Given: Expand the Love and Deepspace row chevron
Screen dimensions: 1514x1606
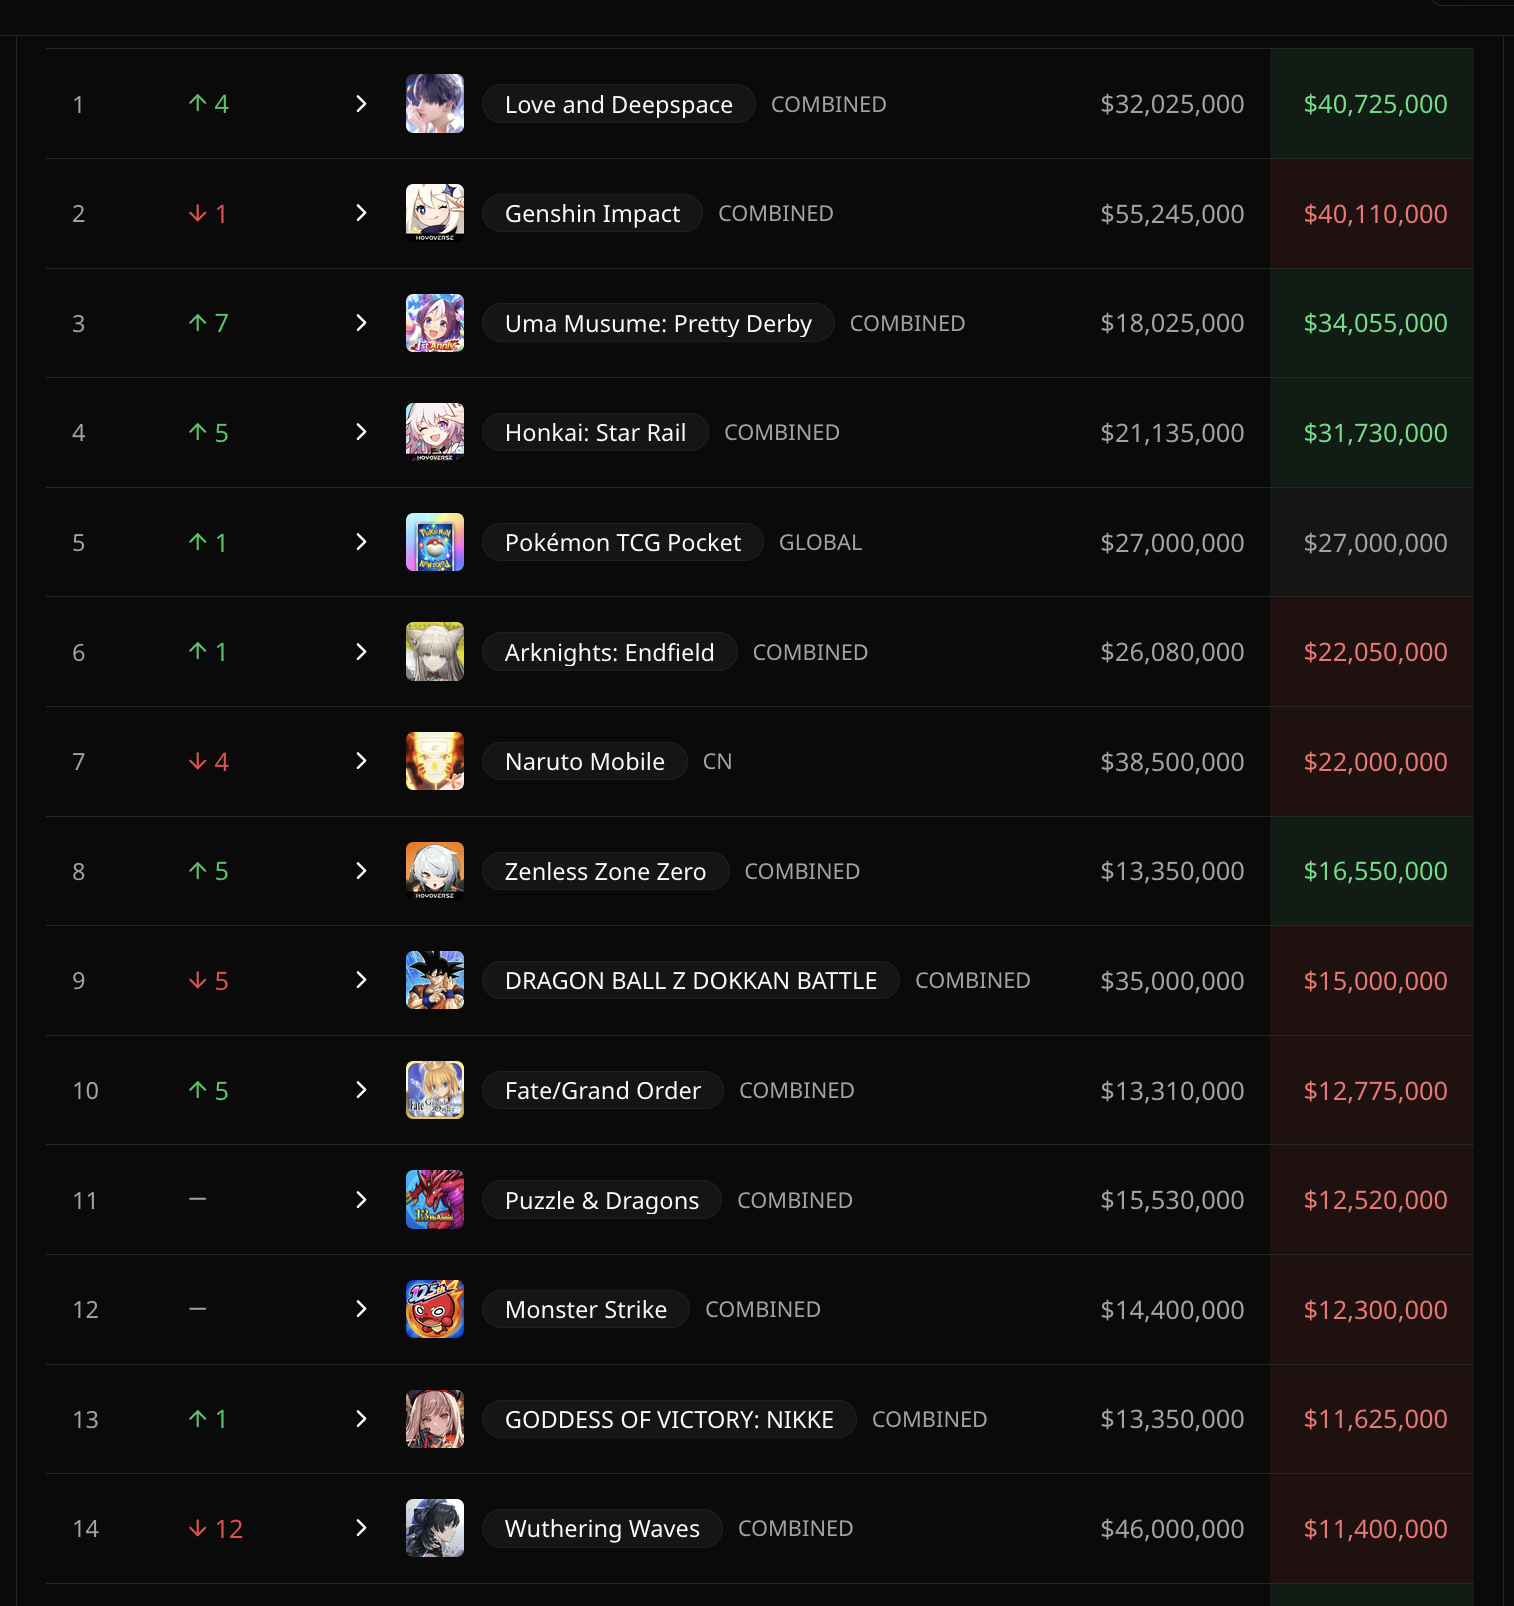Looking at the screenshot, I should tap(361, 104).
